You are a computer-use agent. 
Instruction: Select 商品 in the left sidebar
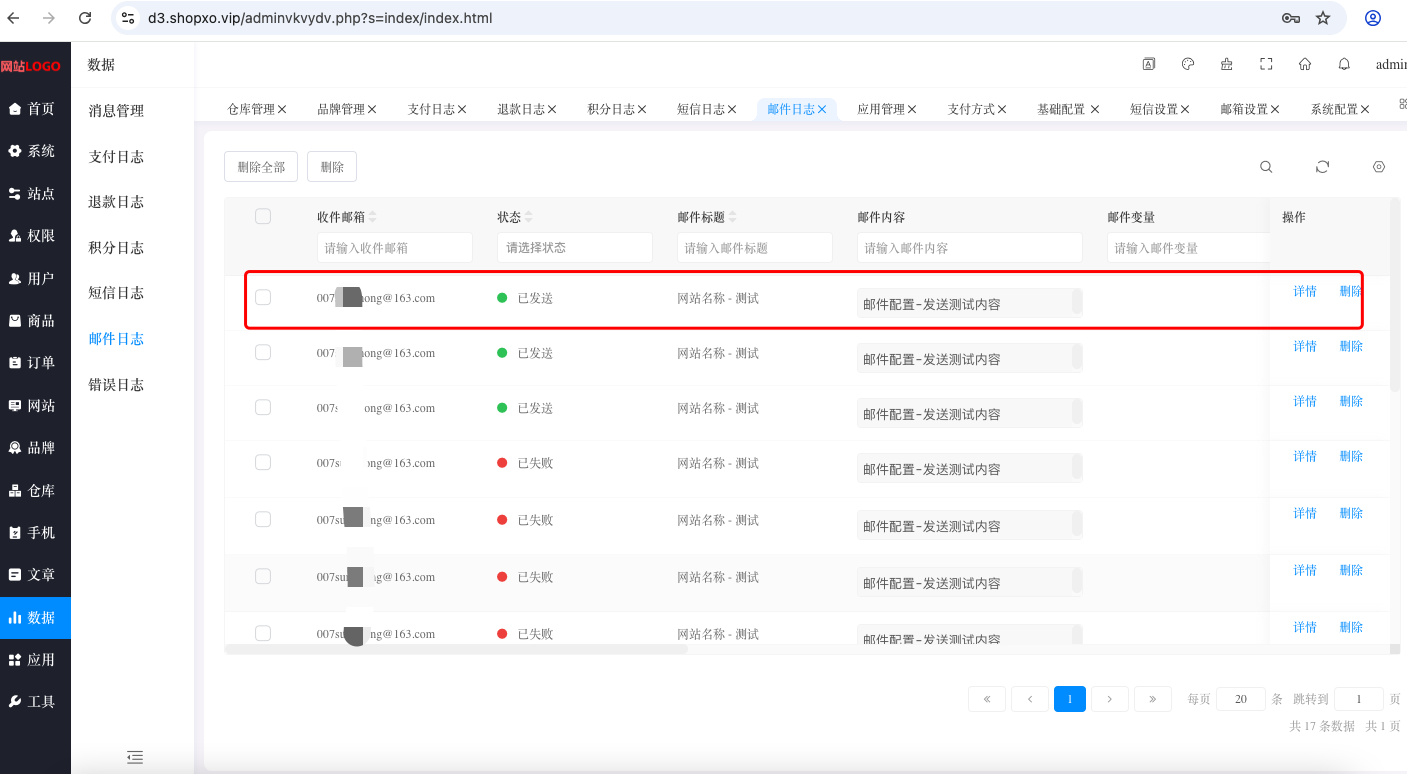pos(35,321)
